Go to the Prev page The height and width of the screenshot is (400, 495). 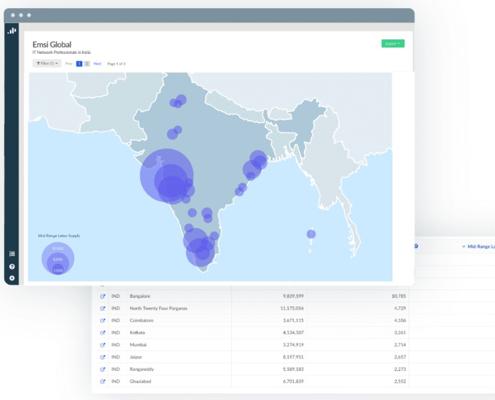pos(69,63)
